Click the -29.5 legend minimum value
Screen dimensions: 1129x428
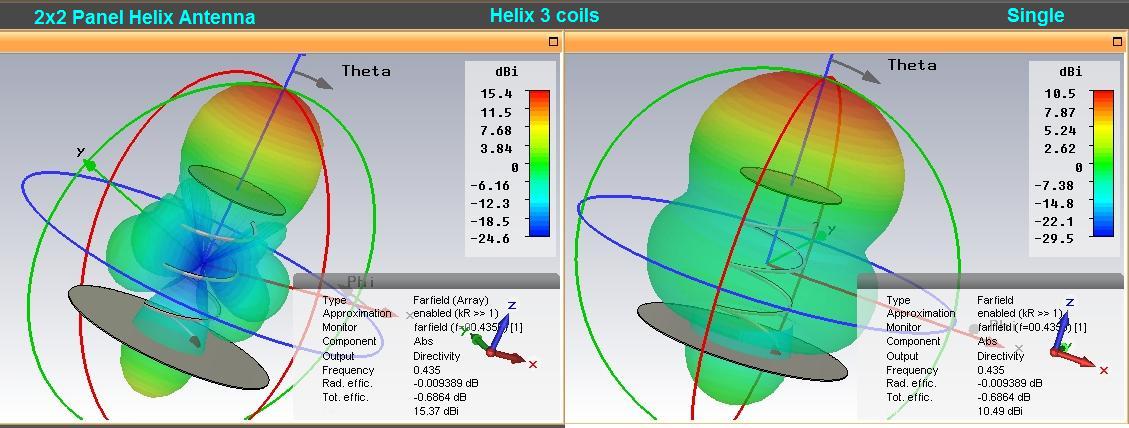point(1056,238)
